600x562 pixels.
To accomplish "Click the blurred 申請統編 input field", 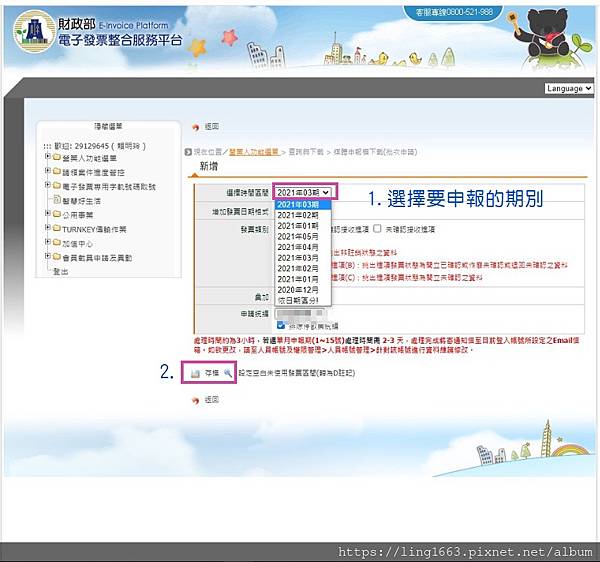I will [300, 313].
